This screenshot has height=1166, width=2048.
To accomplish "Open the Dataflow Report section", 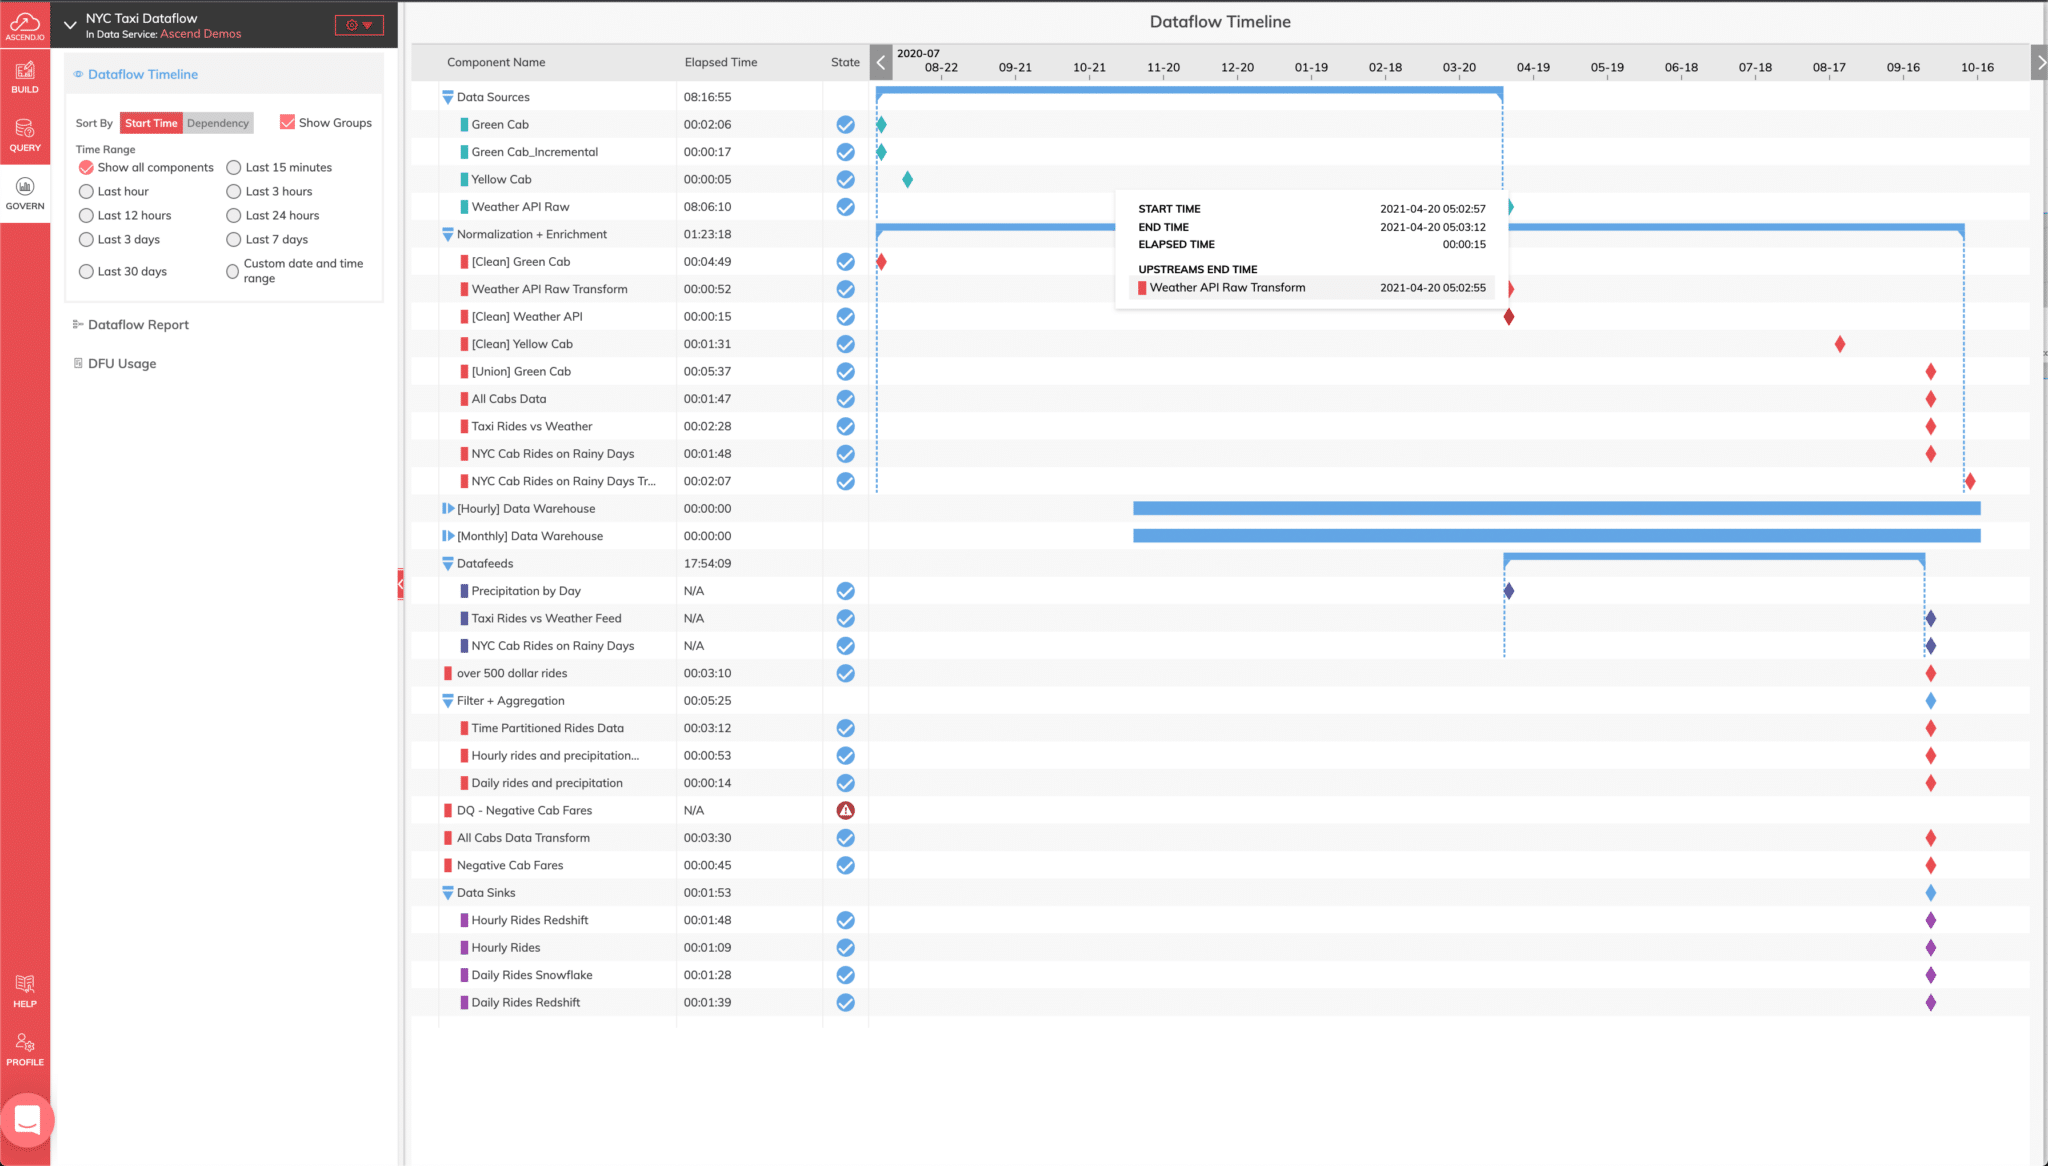I will [138, 324].
